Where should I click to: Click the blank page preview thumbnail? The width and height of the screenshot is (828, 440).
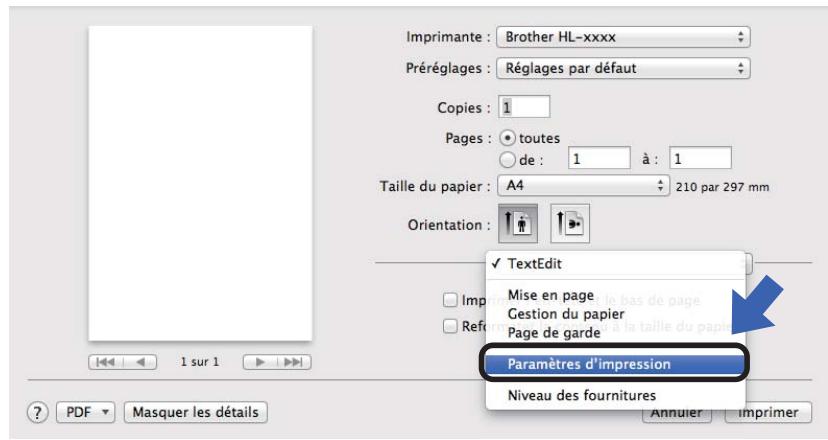(200, 183)
